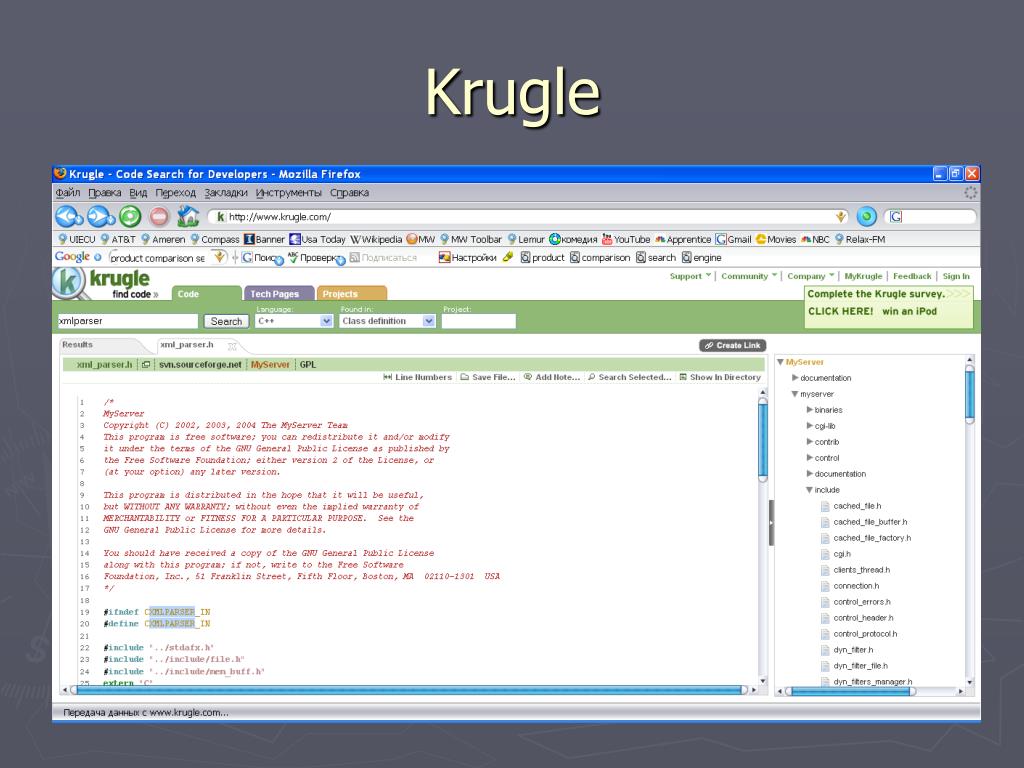This screenshot has height=768, width=1024.
Task: Click the green Go button beside address bar
Action: (867, 216)
